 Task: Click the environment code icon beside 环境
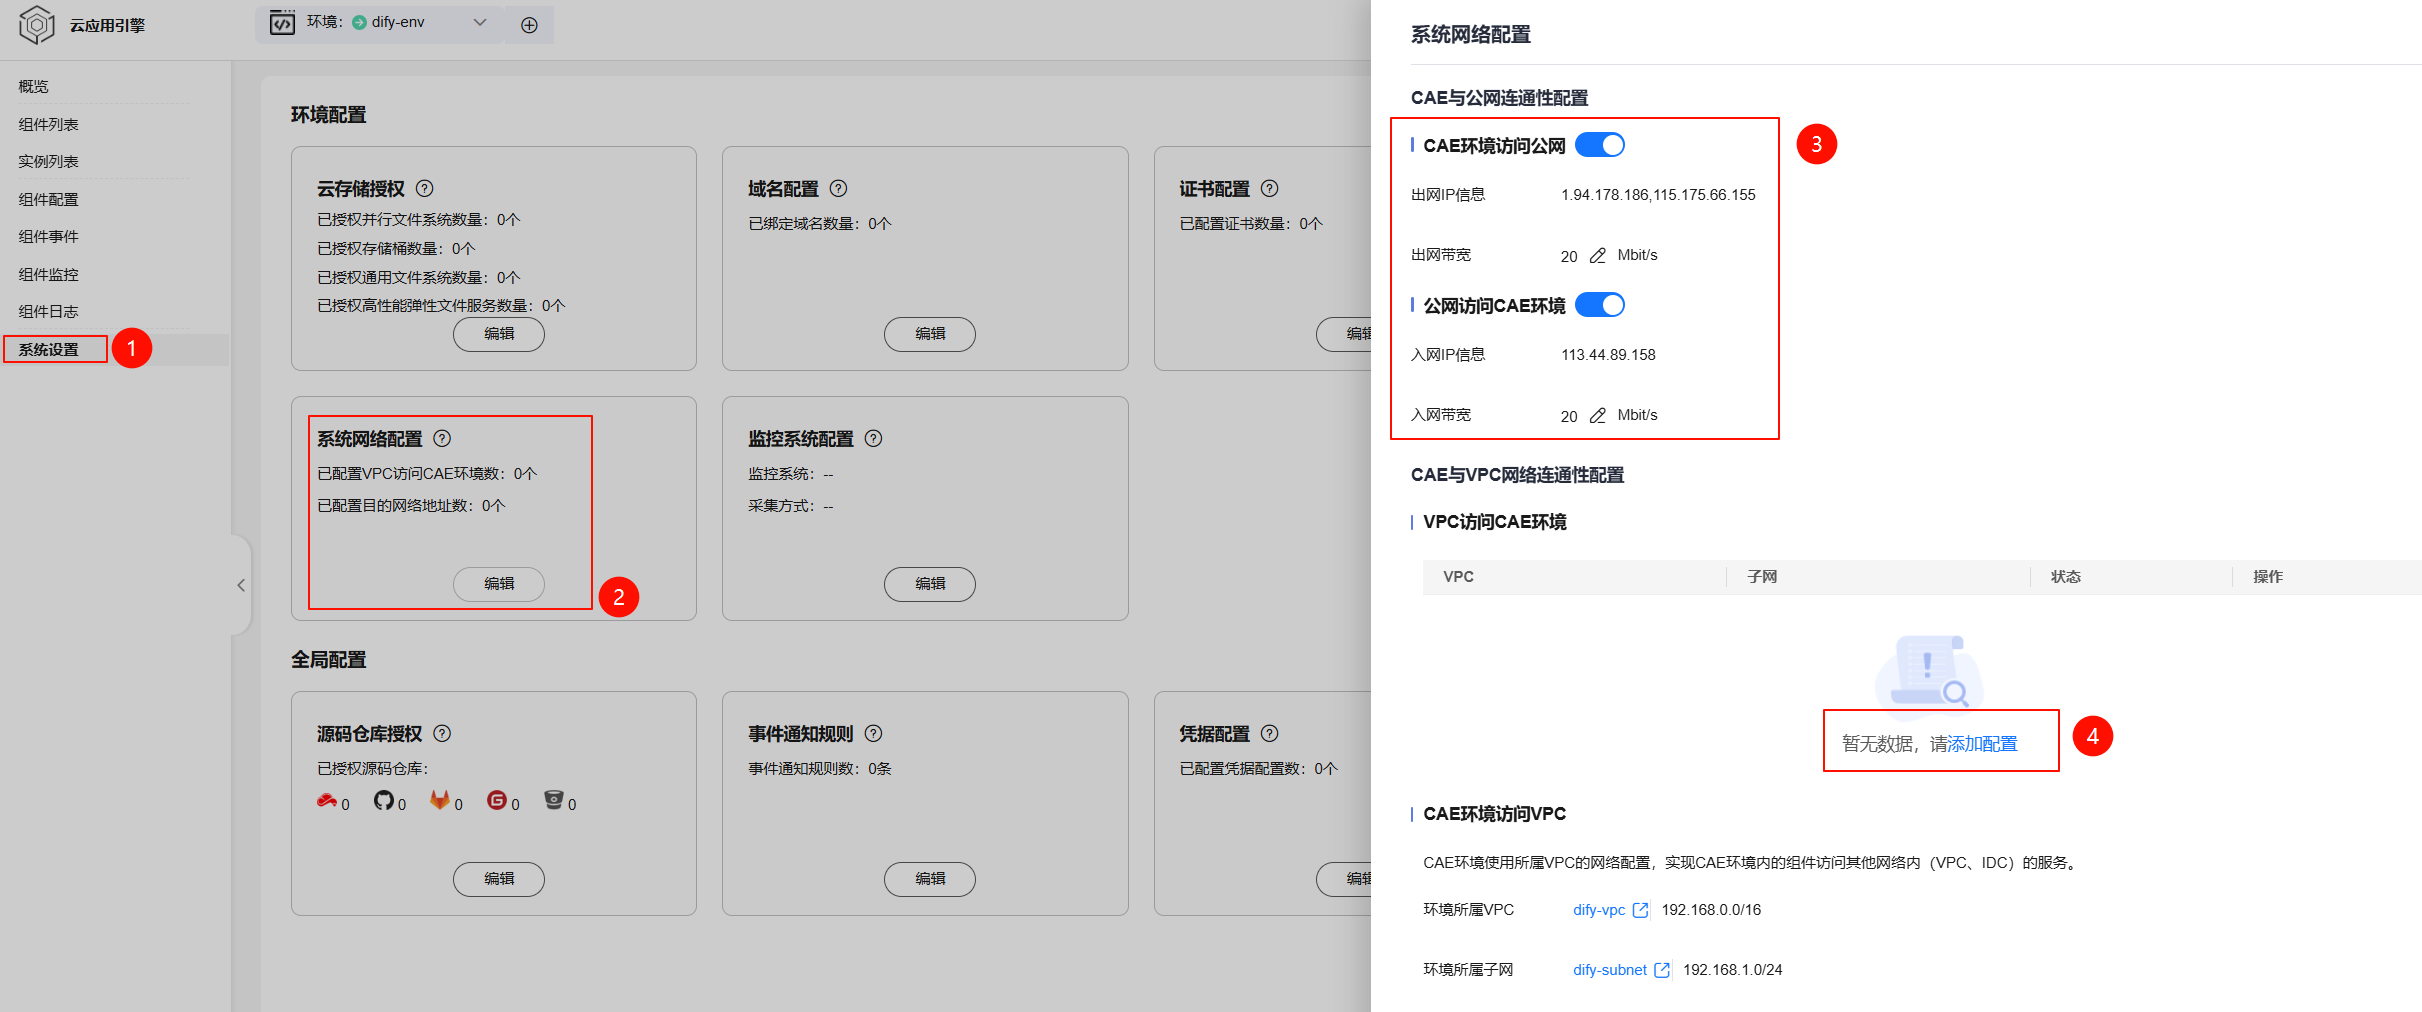click(x=283, y=23)
